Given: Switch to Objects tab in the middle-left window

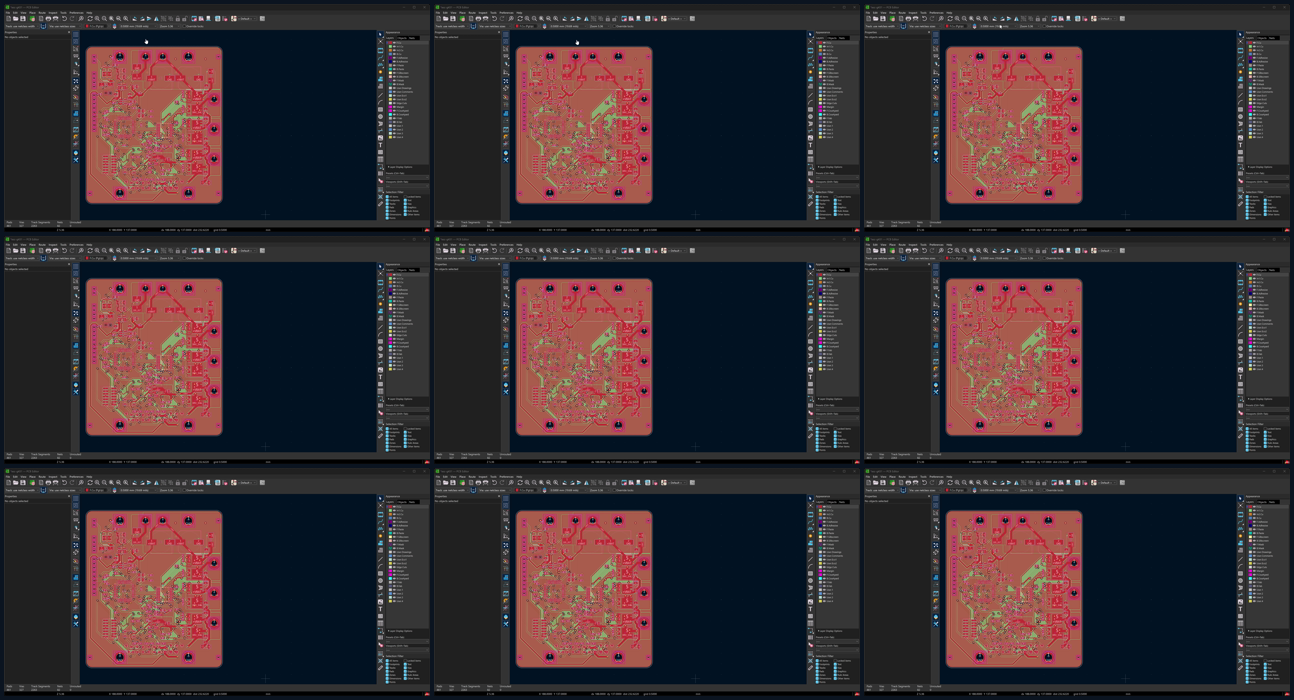Looking at the screenshot, I should 402,270.
